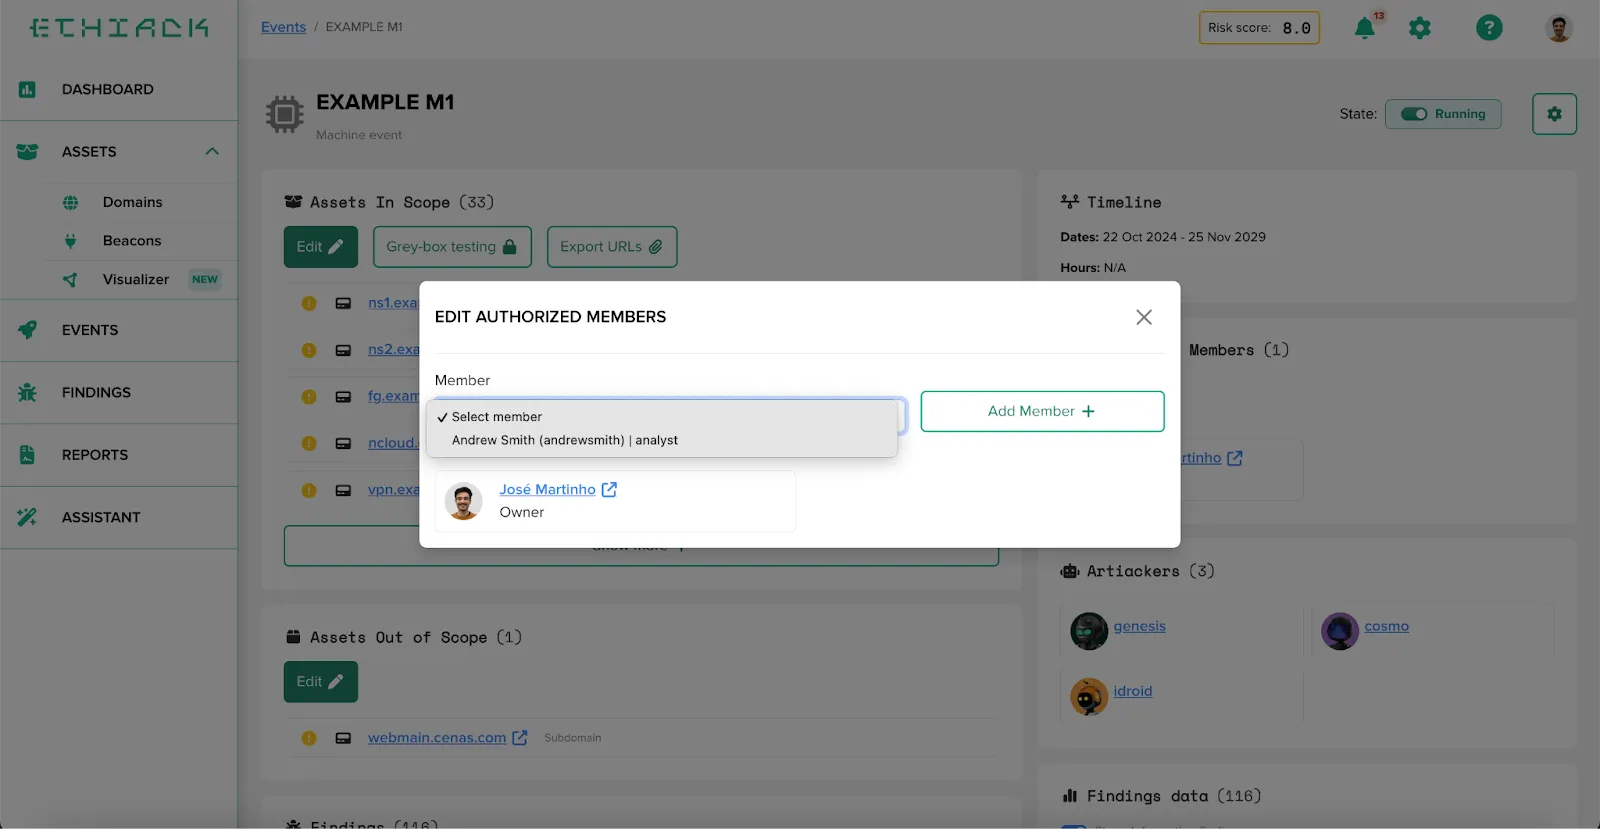The image size is (1600, 829).
Task: Click the Add Member button
Action: 1042,411
